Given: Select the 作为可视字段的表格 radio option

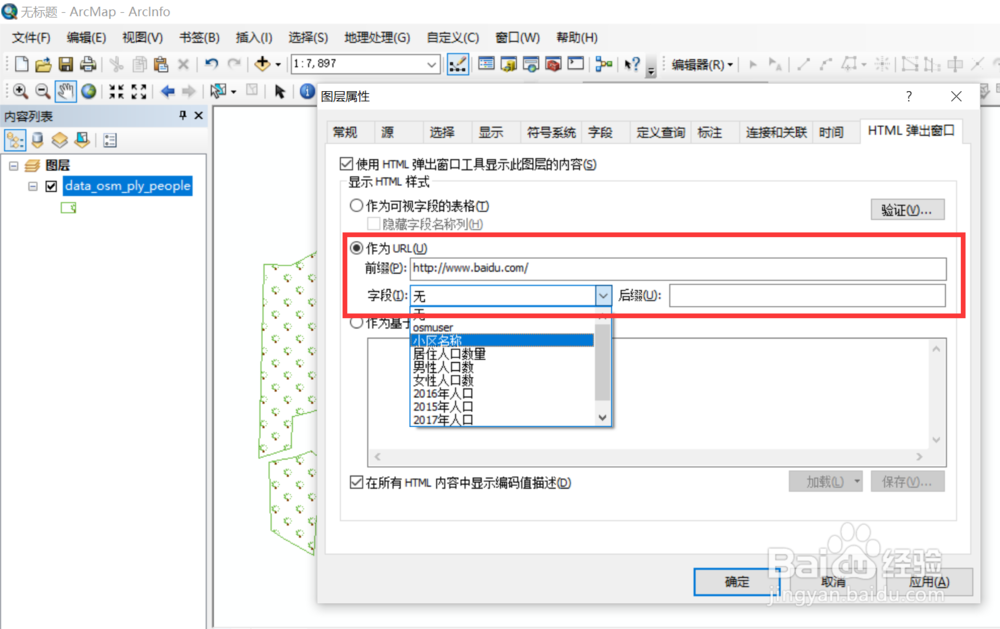Looking at the screenshot, I should click(x=357, y=205).
